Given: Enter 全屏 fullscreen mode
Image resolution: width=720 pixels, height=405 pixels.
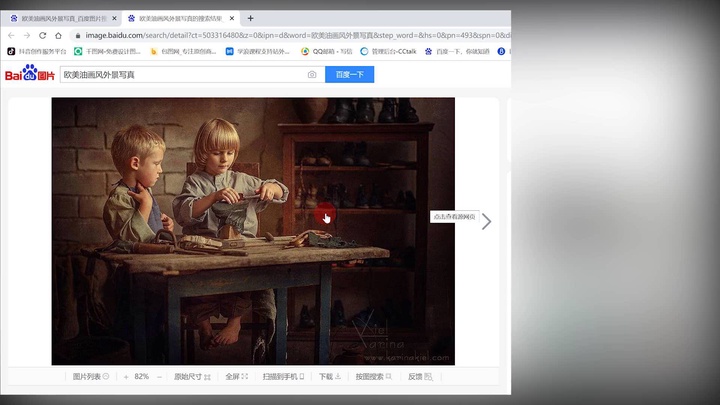Looking at the screenshot, I should (x=236, y=377).
